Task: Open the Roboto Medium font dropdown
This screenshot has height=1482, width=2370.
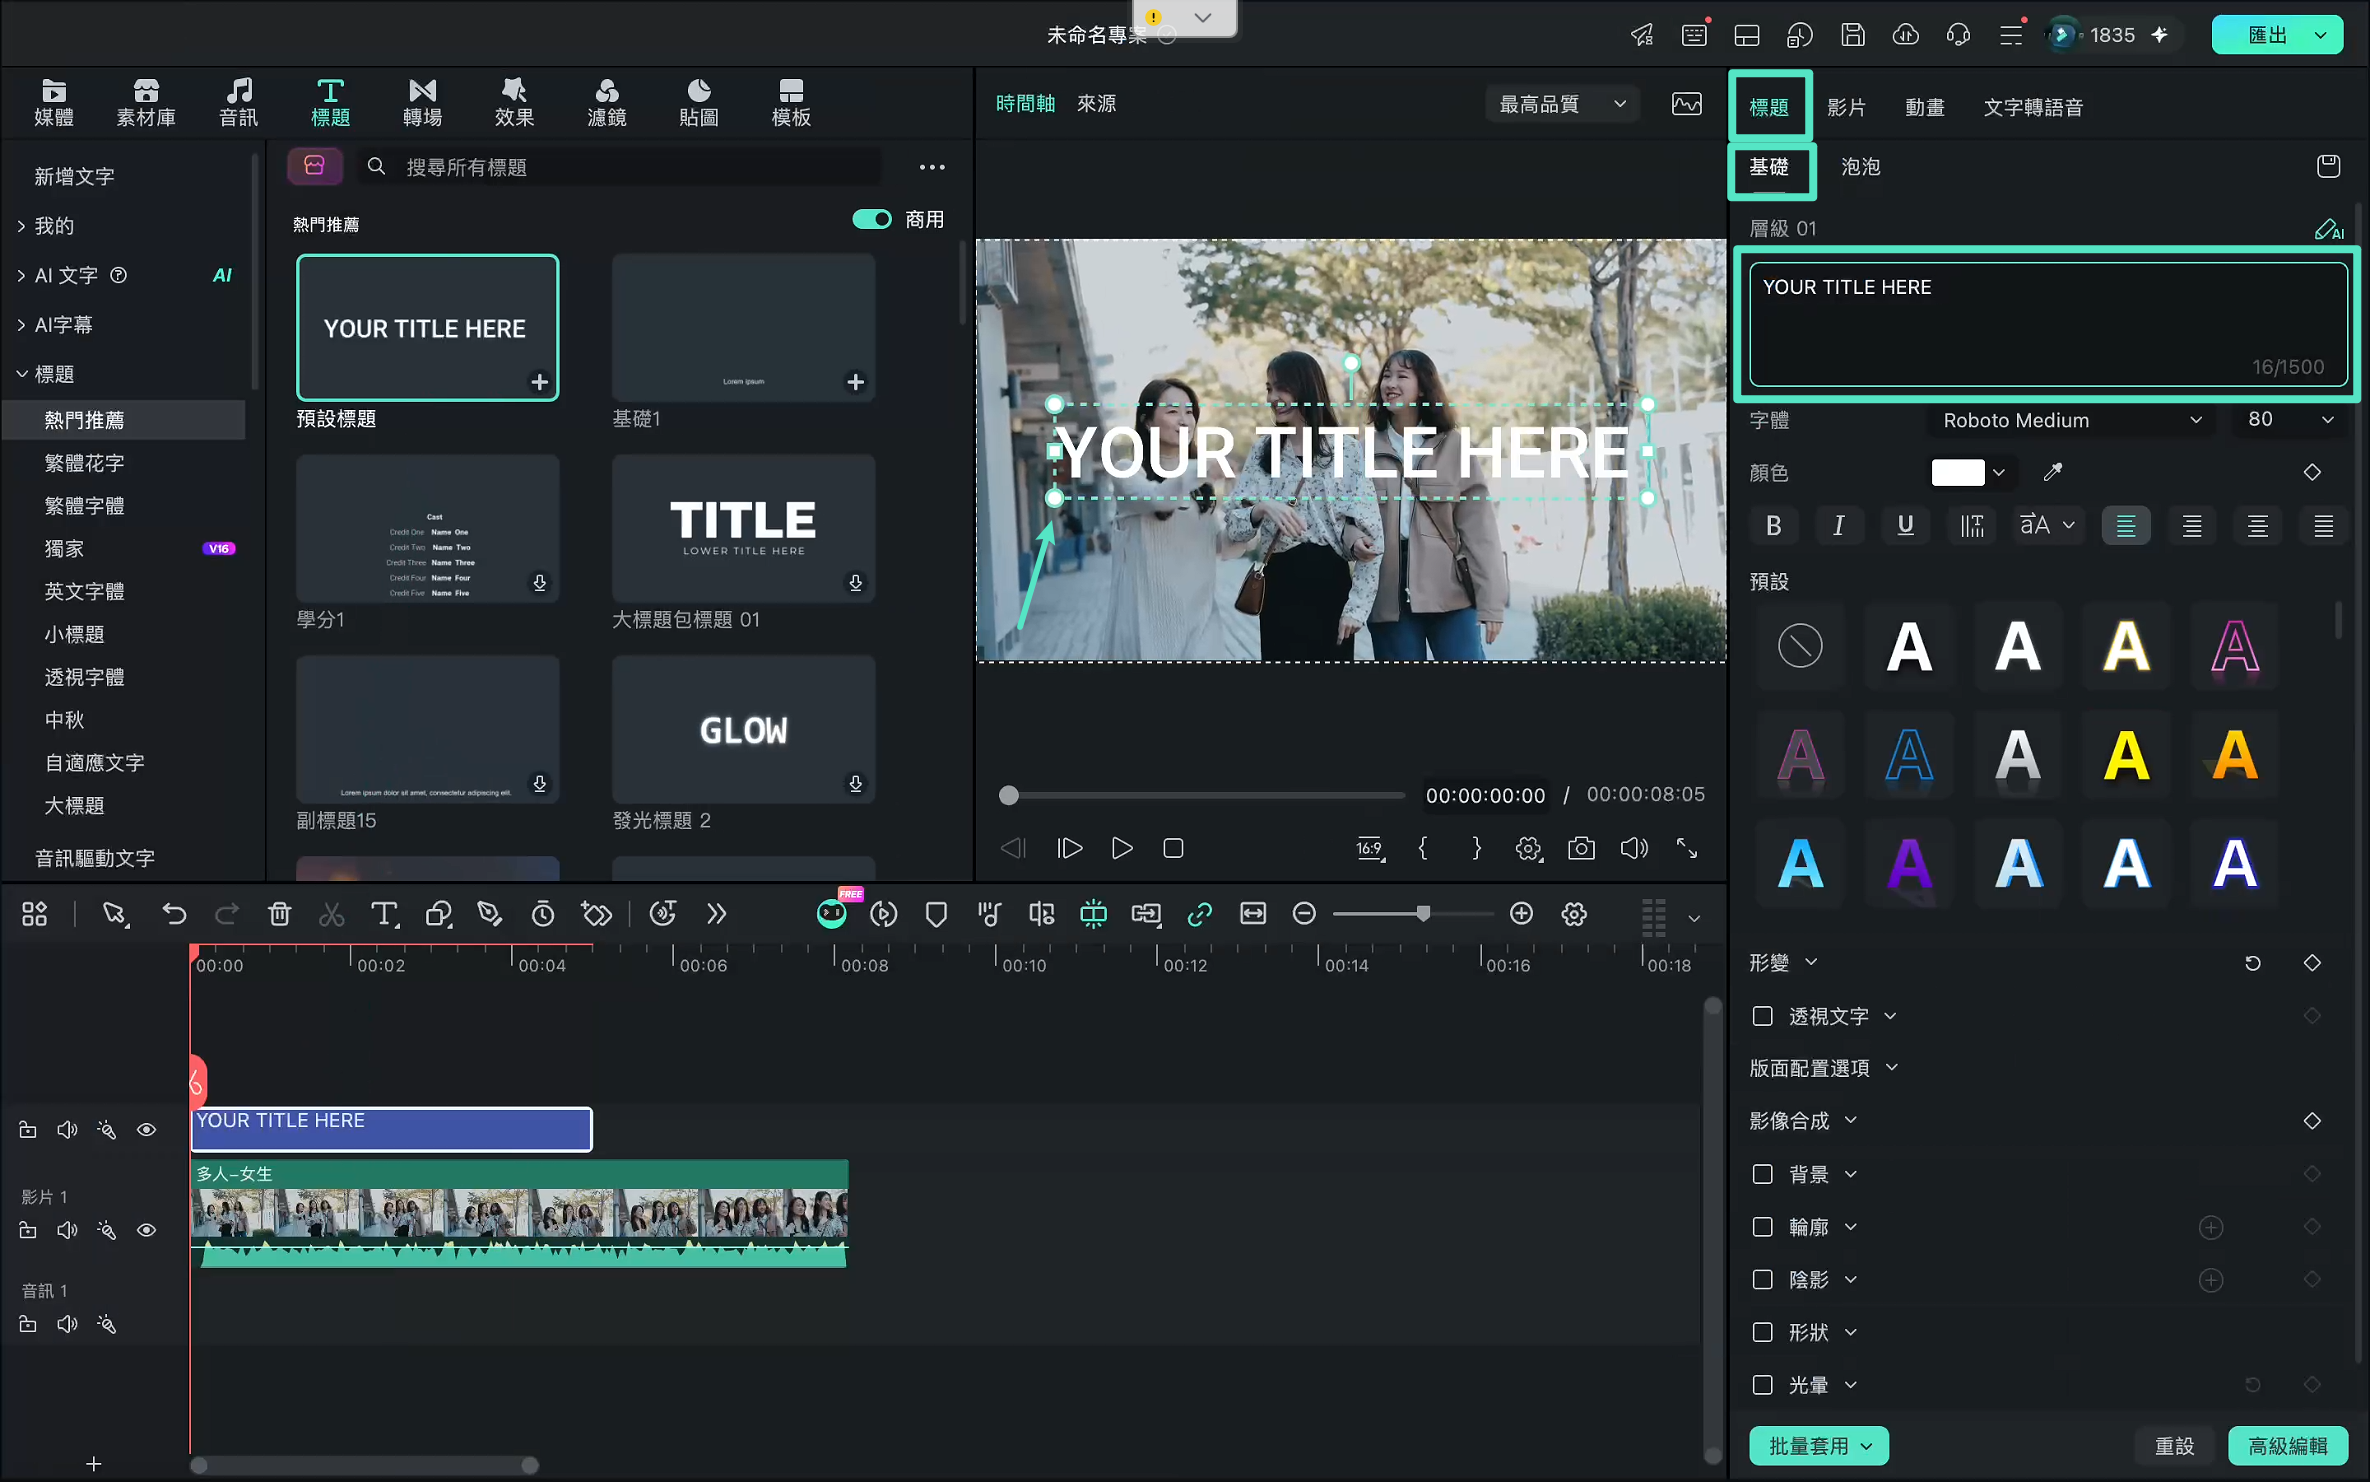Action: point(2069,420)
